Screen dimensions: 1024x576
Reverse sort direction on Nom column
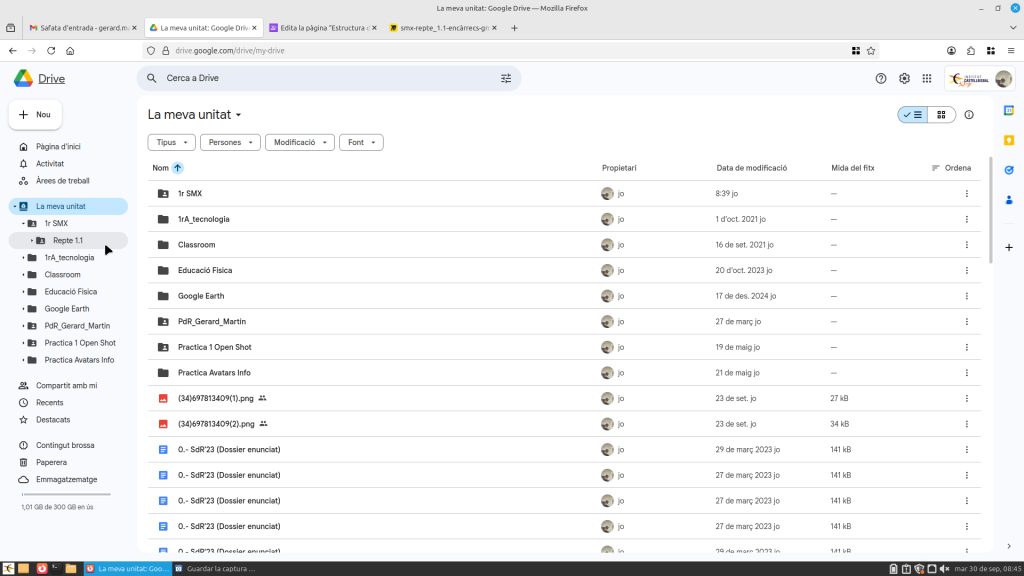tap(178, 168)
